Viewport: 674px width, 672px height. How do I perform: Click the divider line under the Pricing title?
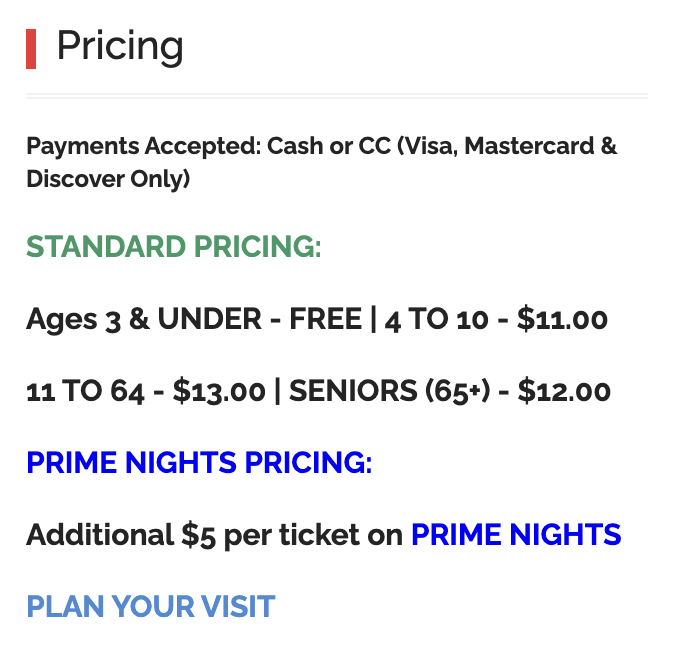click(337, 96)
